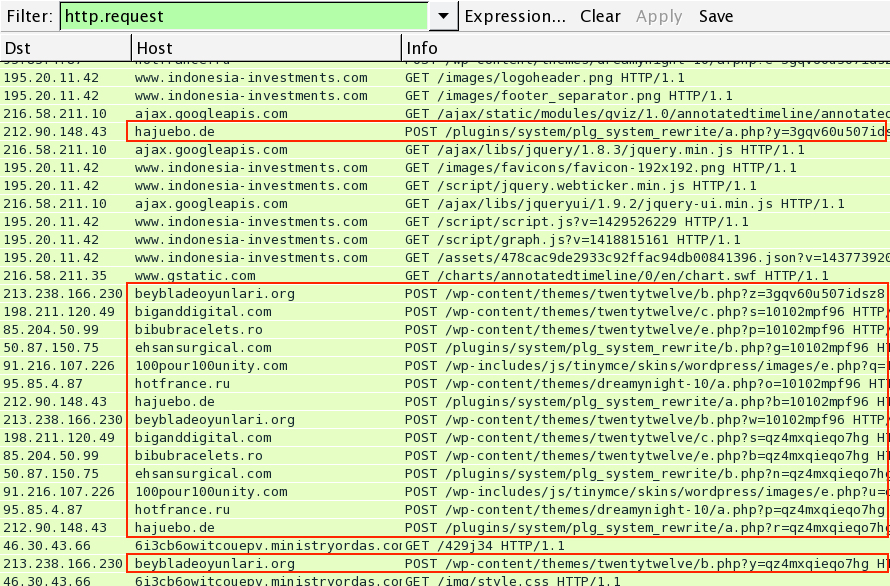The width and height of the screenshot is (890, 586).
Task: Select the hajuebo.de POST a.php?y=3gqv60u507ids row
Action: click(445, 132)
